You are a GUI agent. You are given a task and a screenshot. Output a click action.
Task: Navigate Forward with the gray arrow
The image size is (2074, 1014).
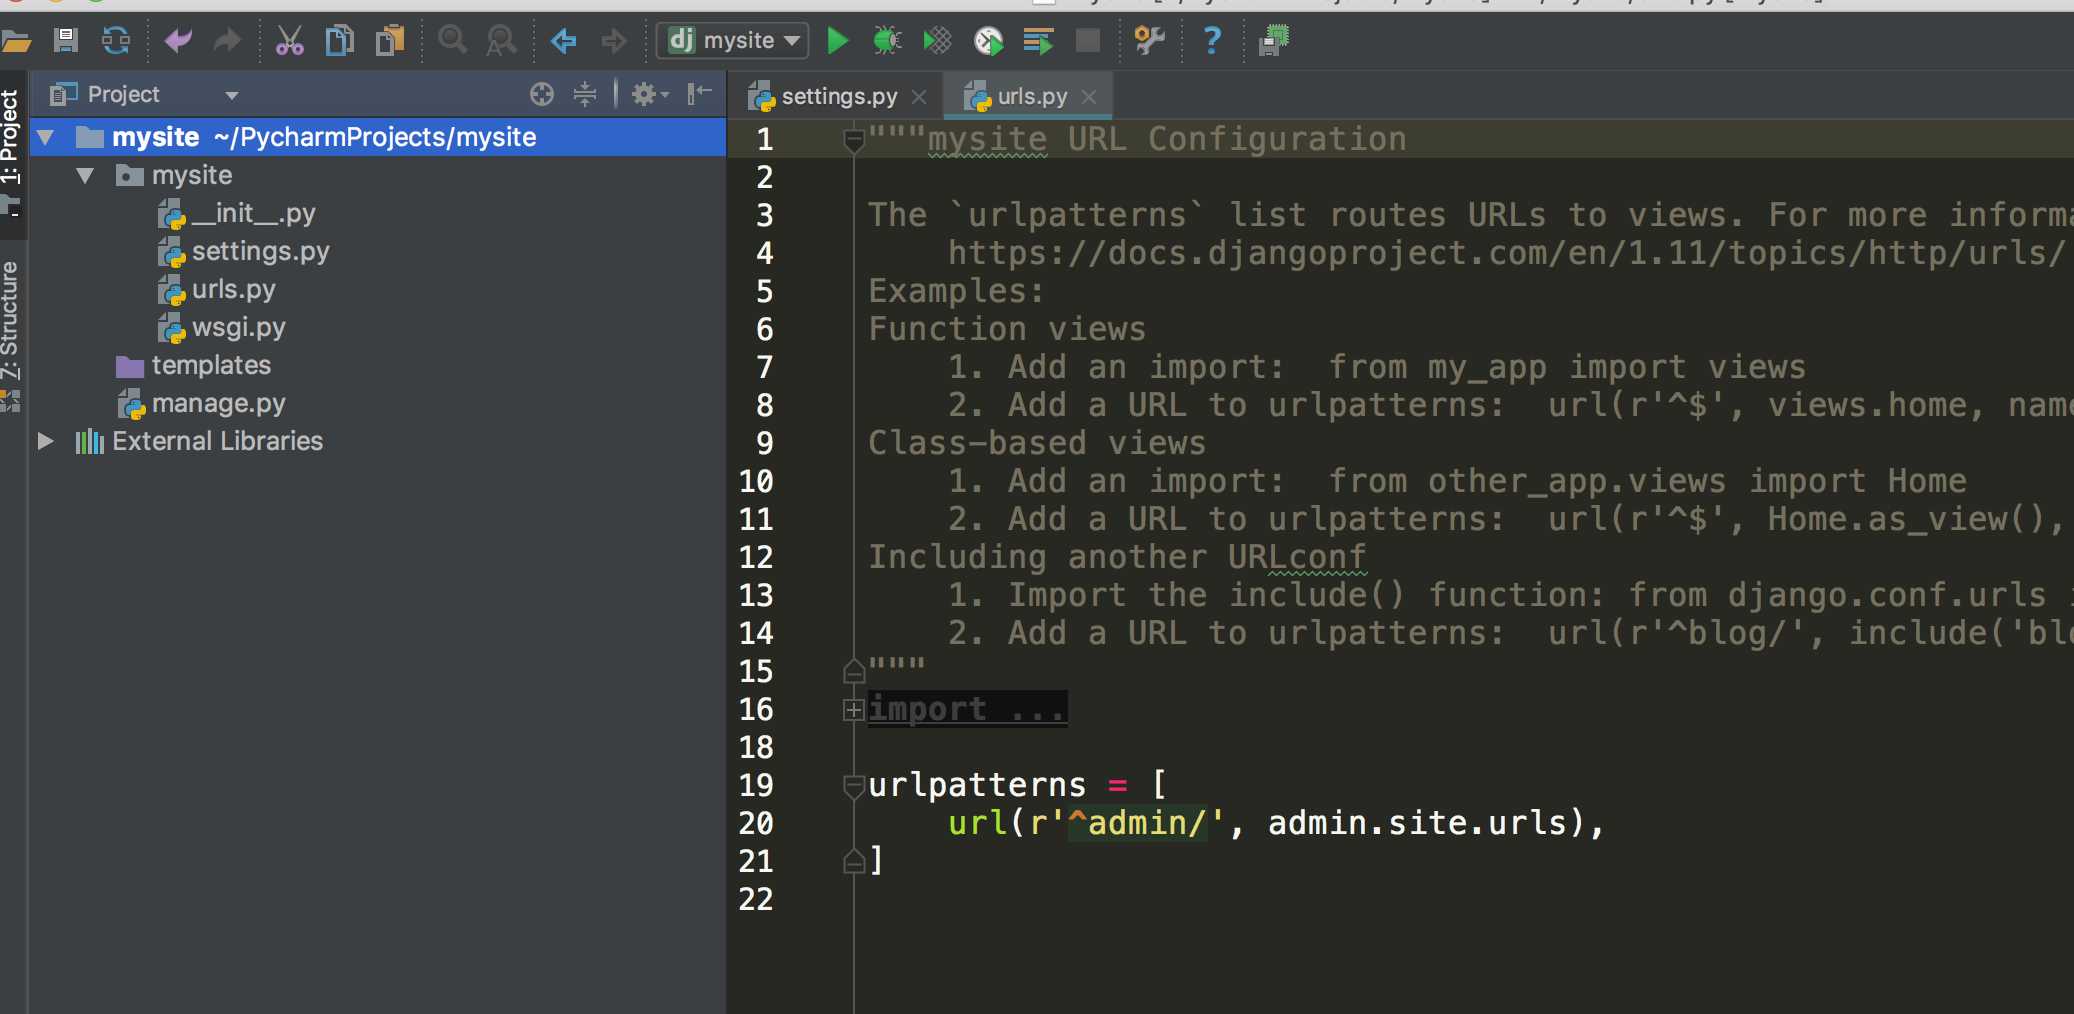tap(613, 41)
